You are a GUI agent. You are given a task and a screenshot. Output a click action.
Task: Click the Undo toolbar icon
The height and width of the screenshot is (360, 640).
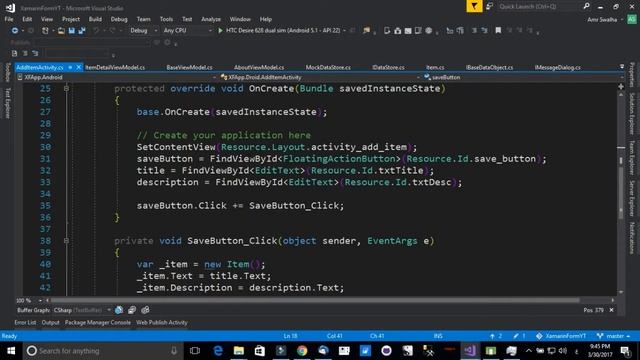[96, 31]
